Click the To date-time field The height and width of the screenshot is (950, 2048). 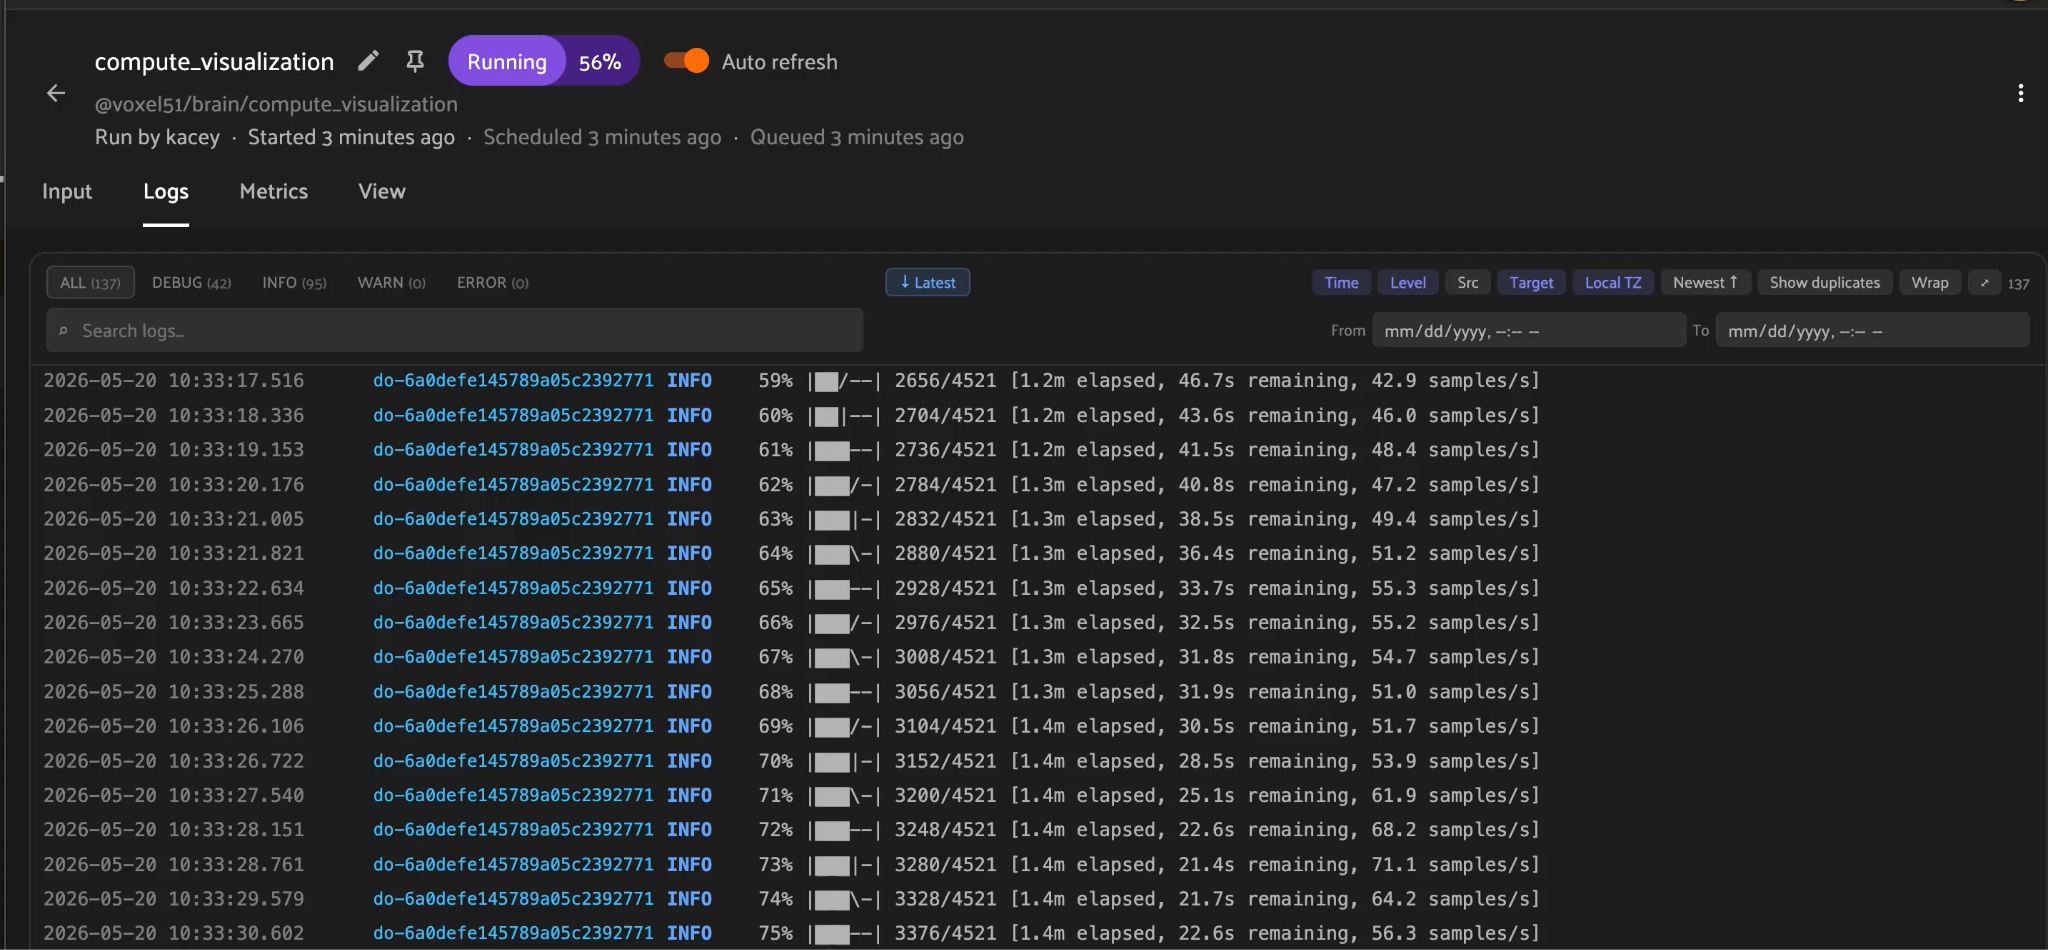click(1872, 331)
